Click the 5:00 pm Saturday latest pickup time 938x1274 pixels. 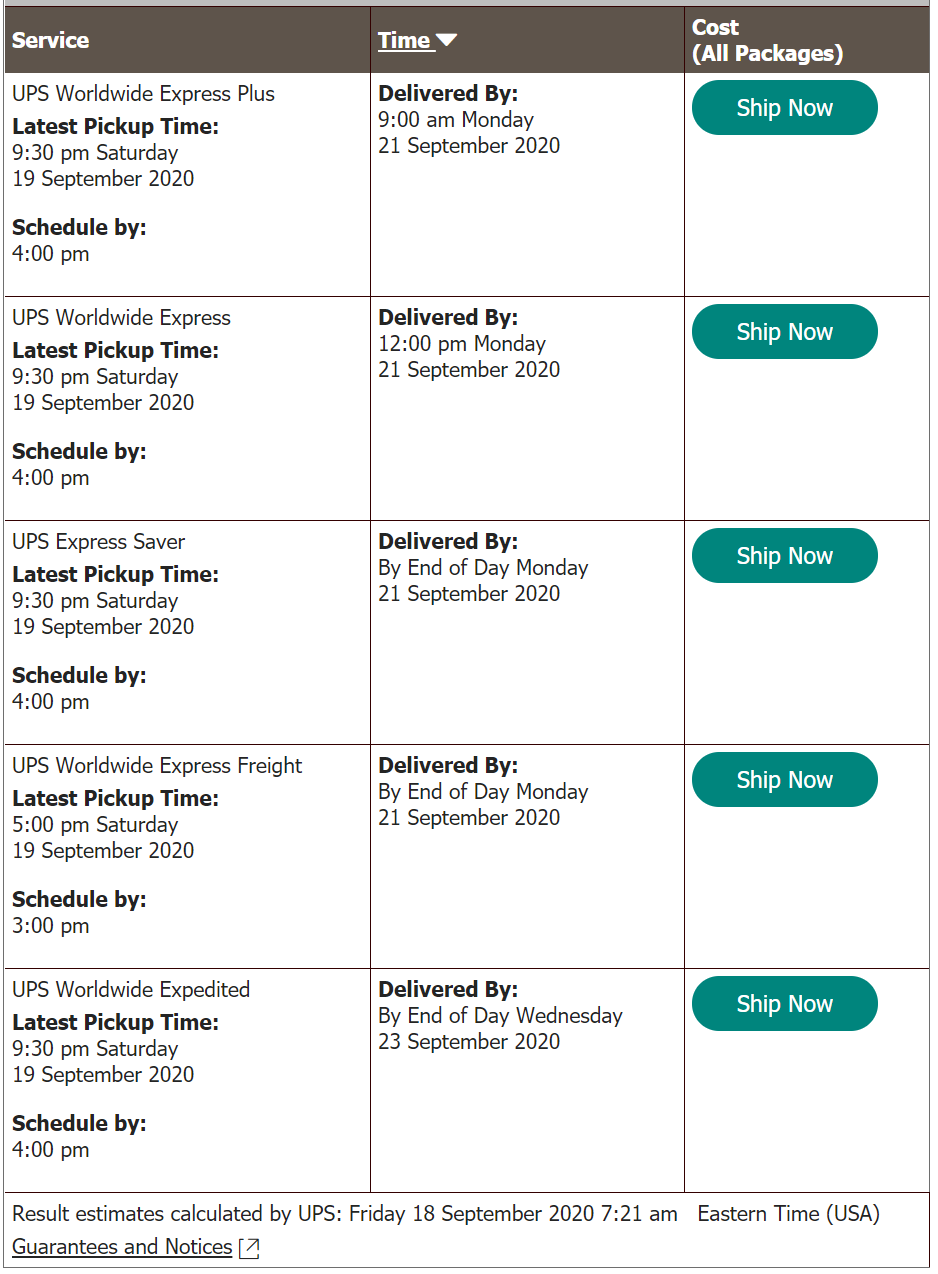pos(95,825)
